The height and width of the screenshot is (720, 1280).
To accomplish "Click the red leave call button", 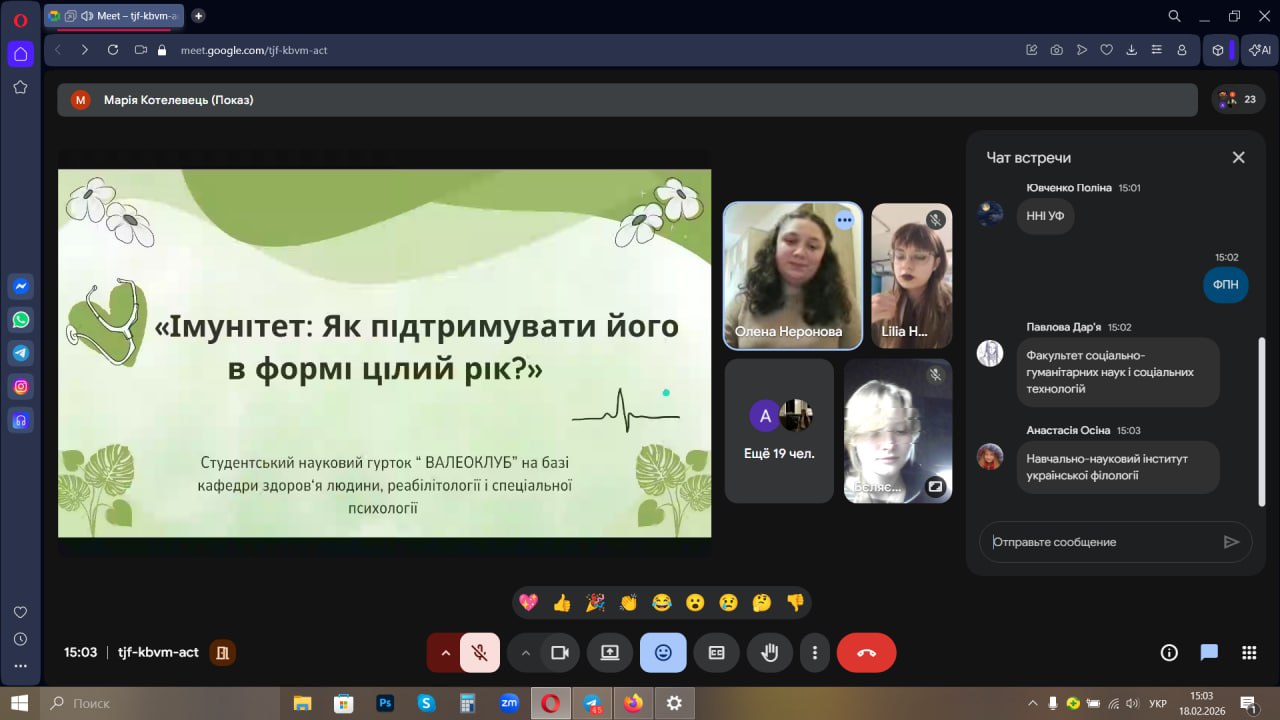I will (x=866, y=653).
